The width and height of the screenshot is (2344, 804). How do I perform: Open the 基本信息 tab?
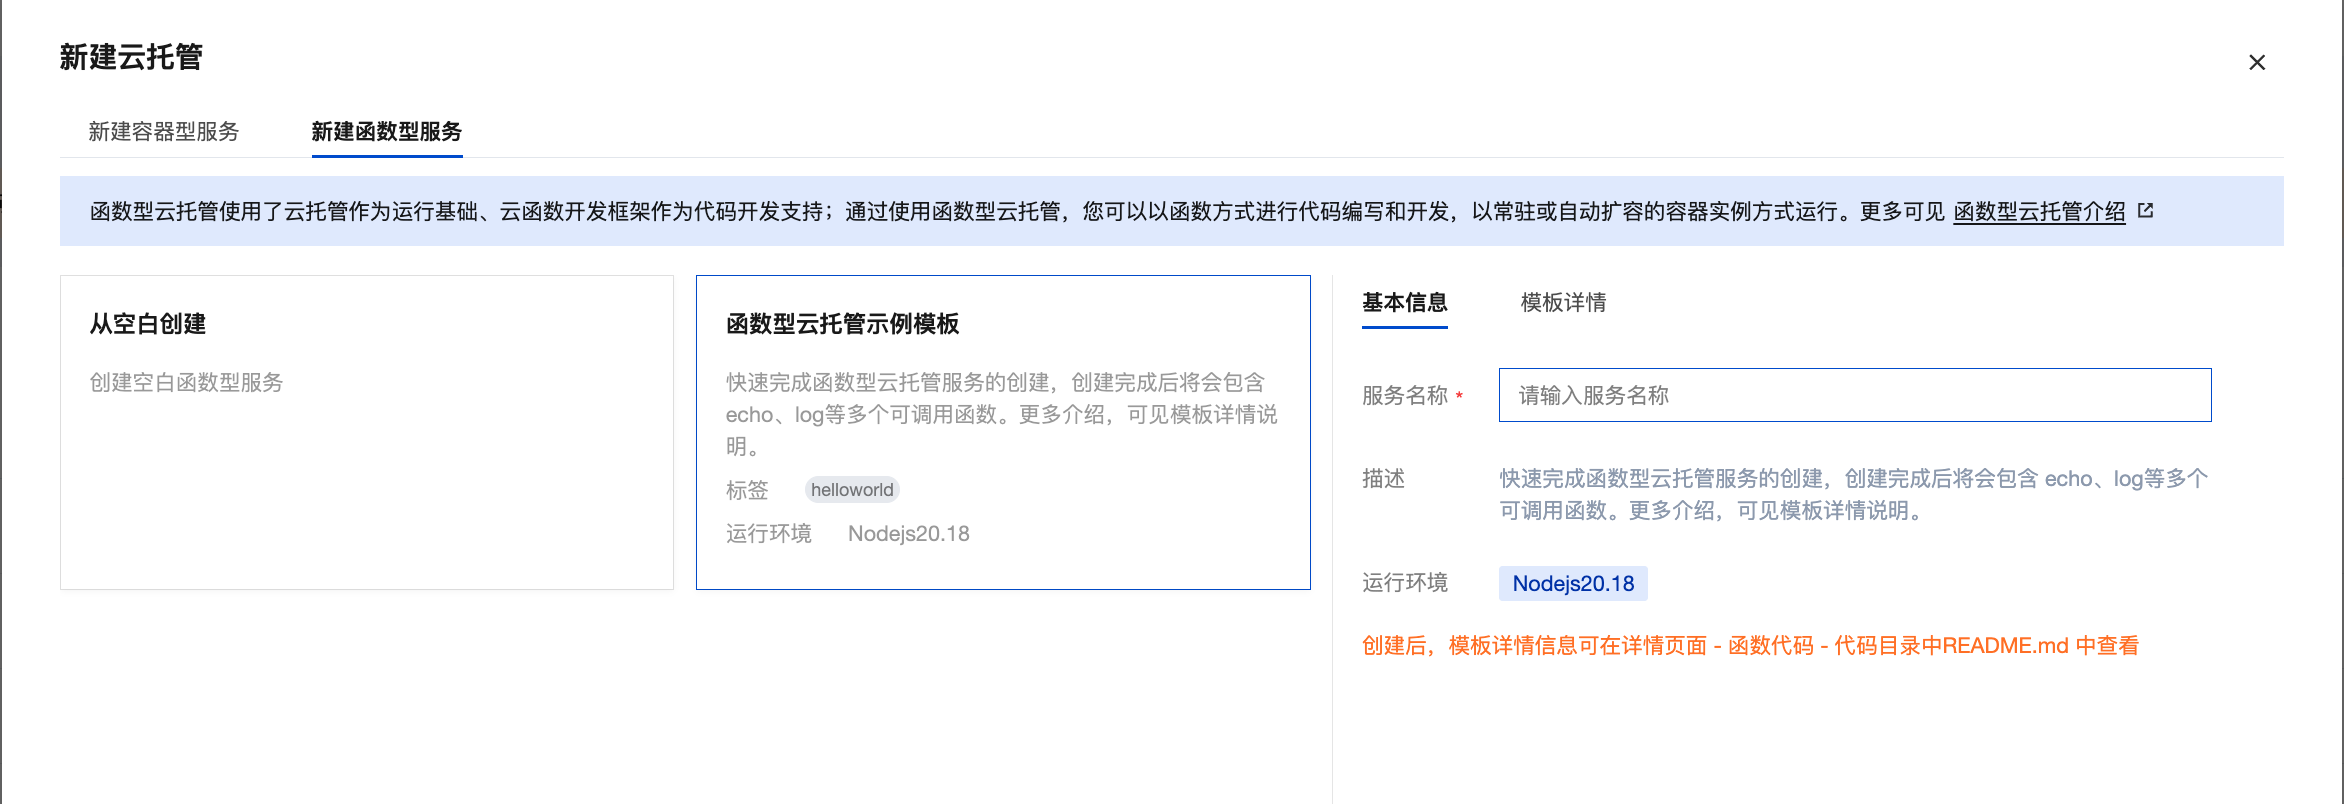pos(1404,303)
